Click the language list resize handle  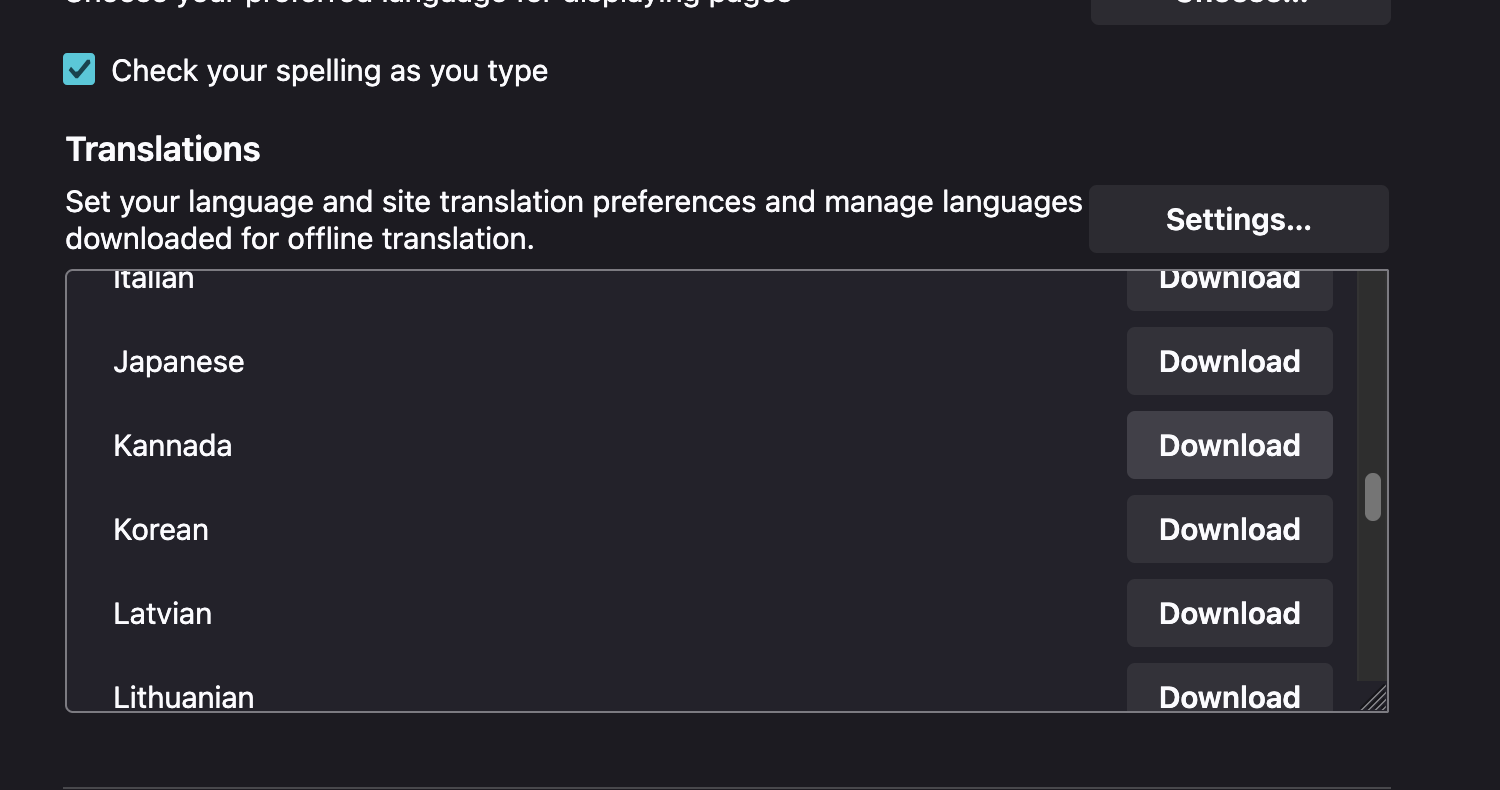1375,698
